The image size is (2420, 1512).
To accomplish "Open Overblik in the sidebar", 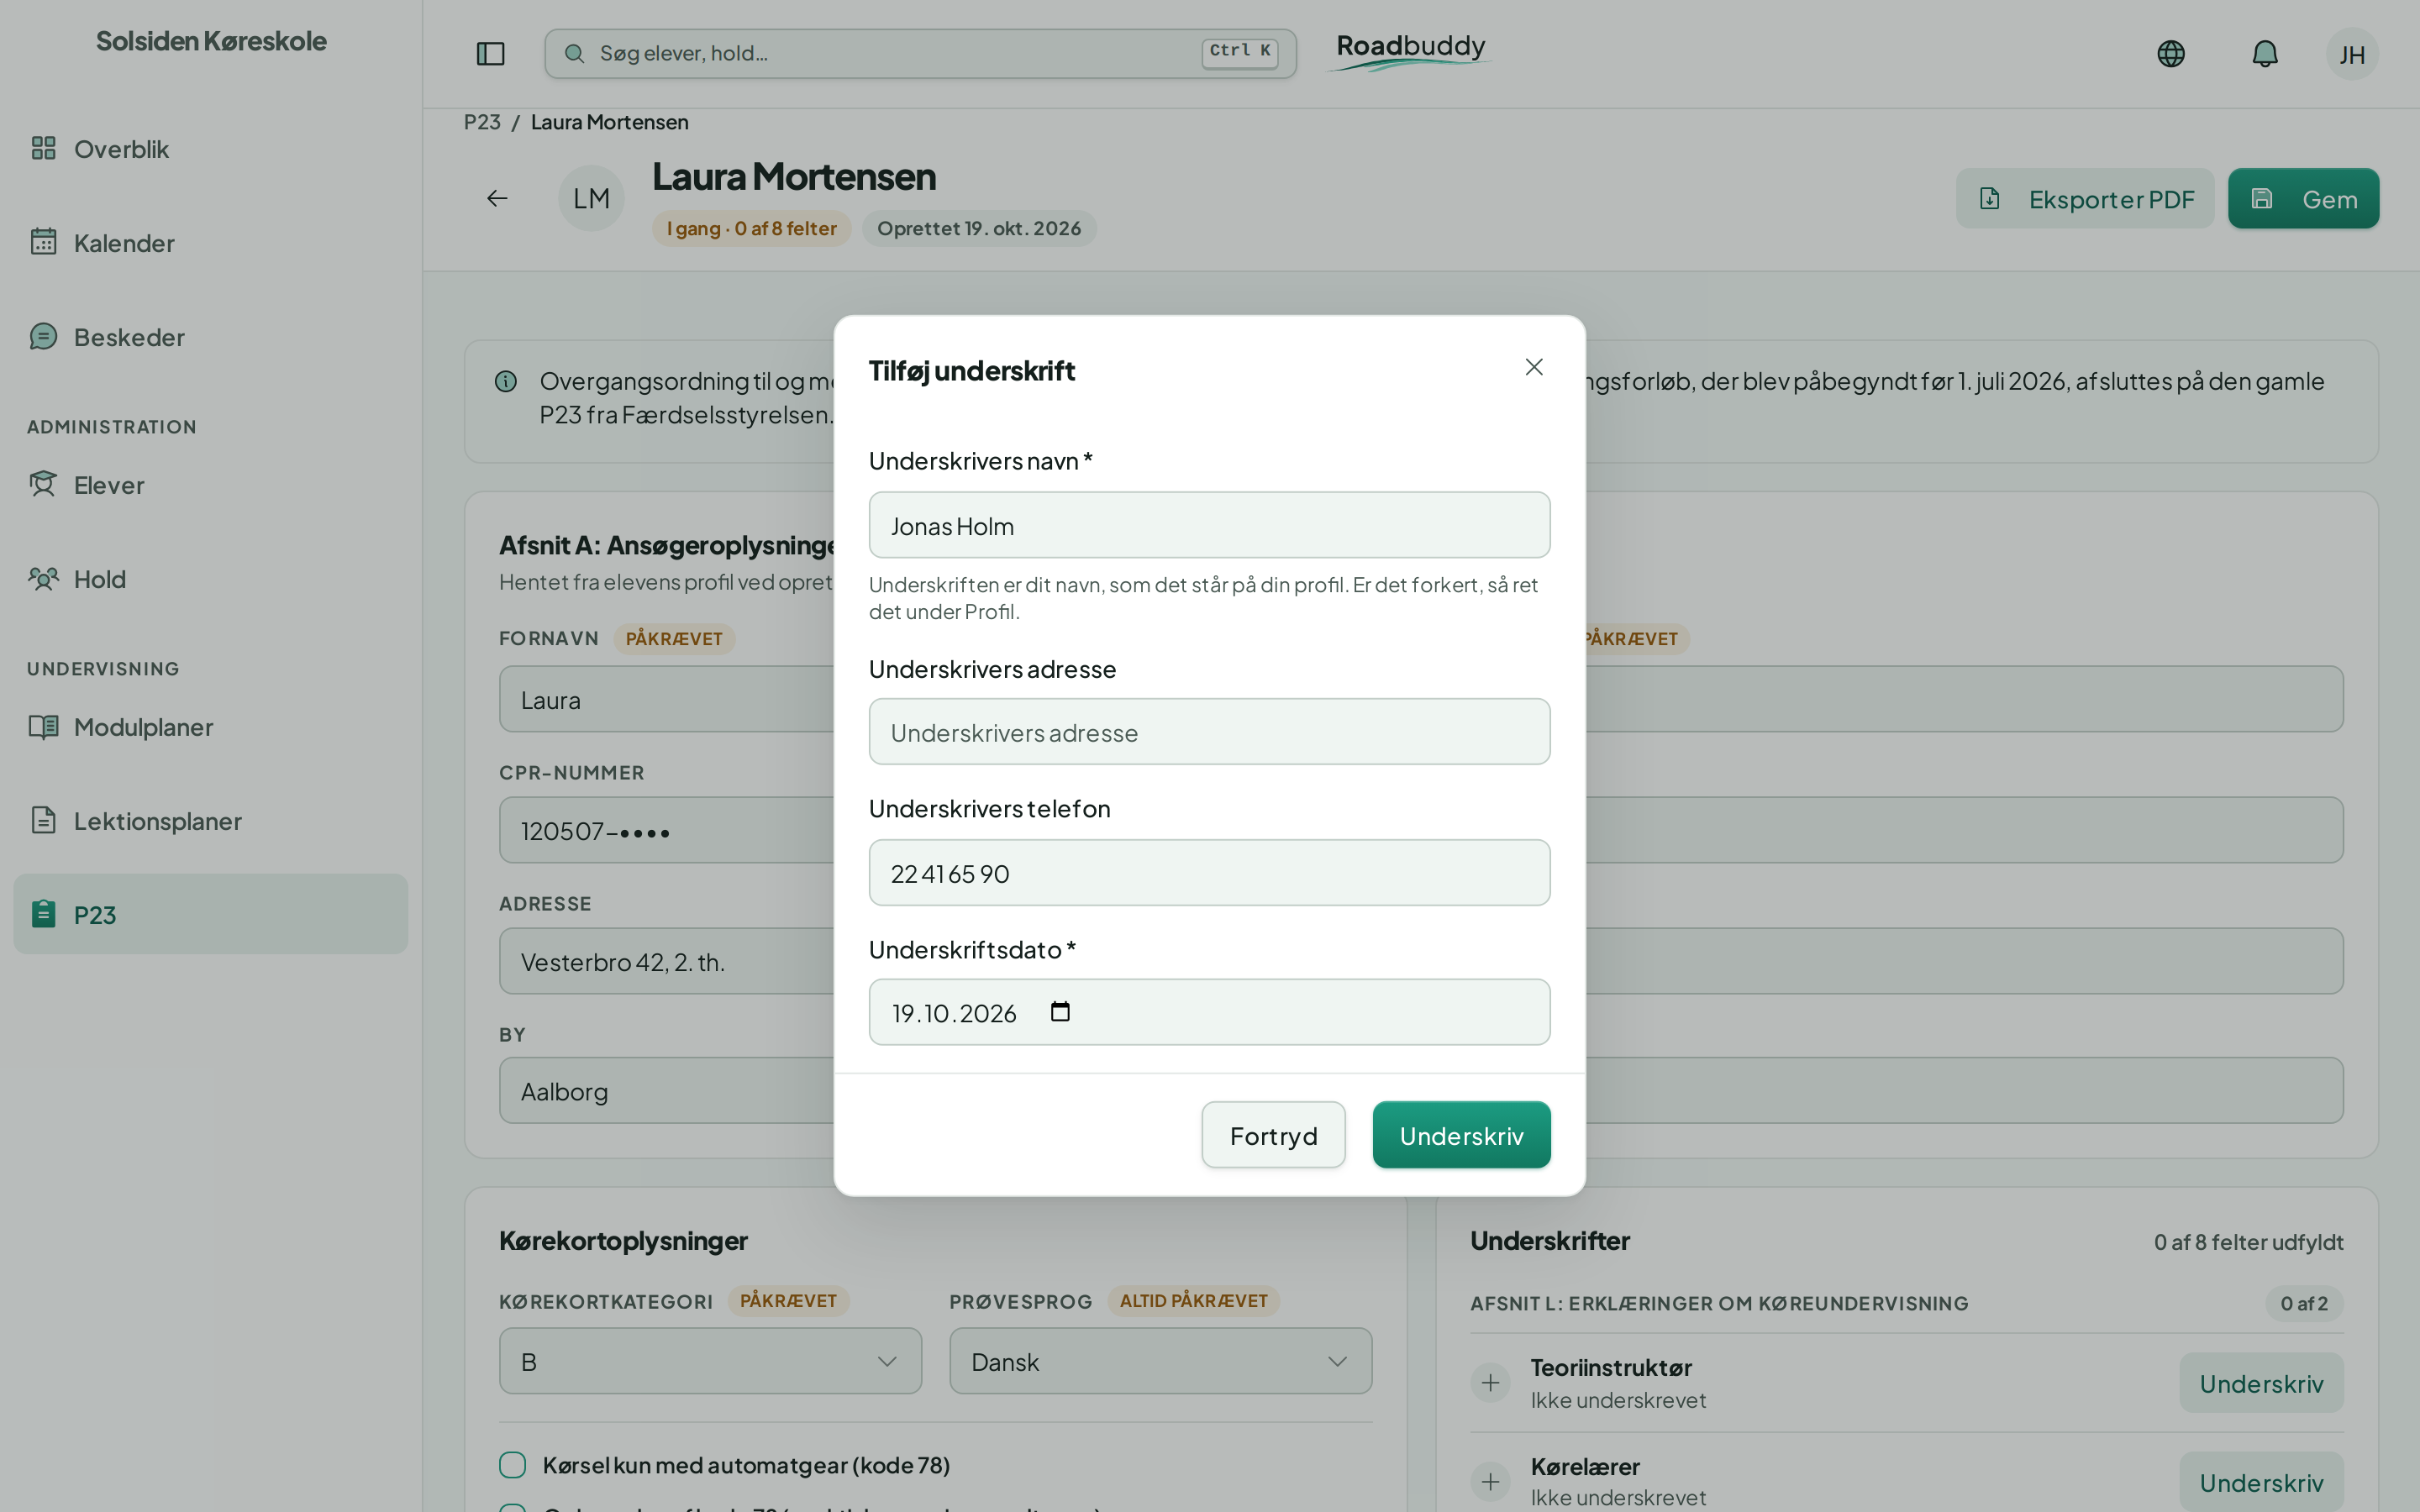I will click(210, 149).
